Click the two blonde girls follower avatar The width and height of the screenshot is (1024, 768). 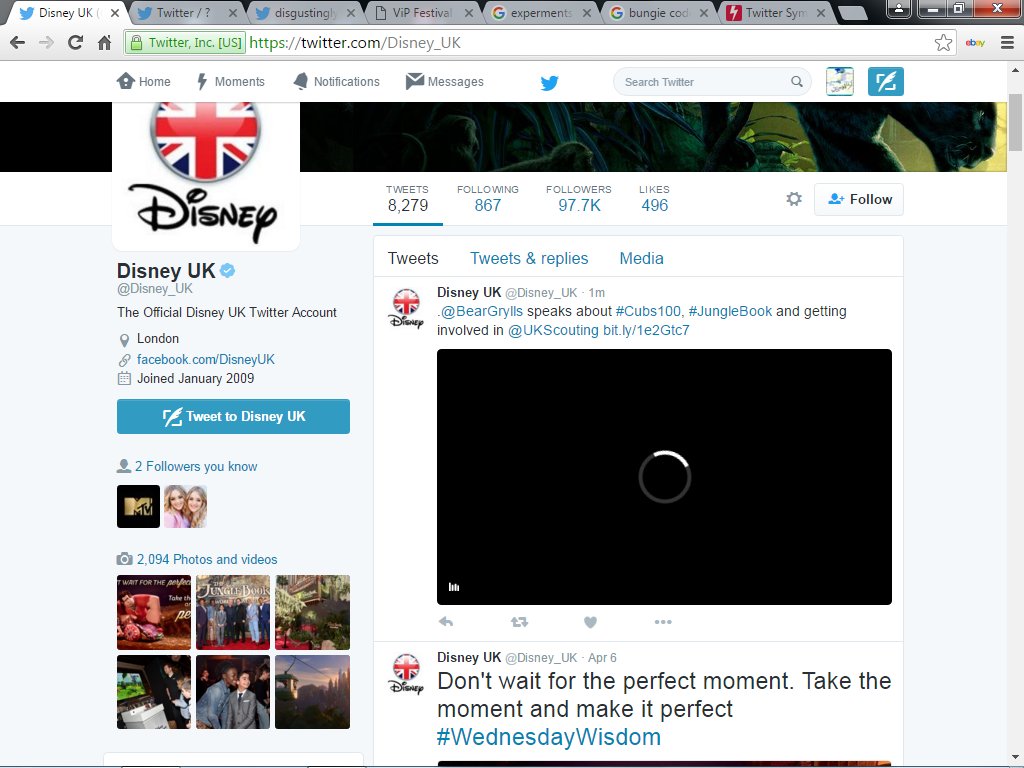tap(185, 506)
